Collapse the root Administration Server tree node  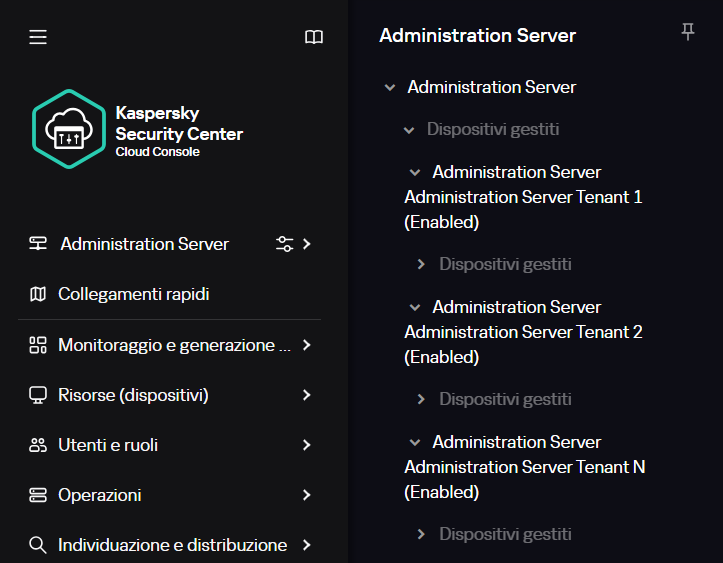(390, 88)
